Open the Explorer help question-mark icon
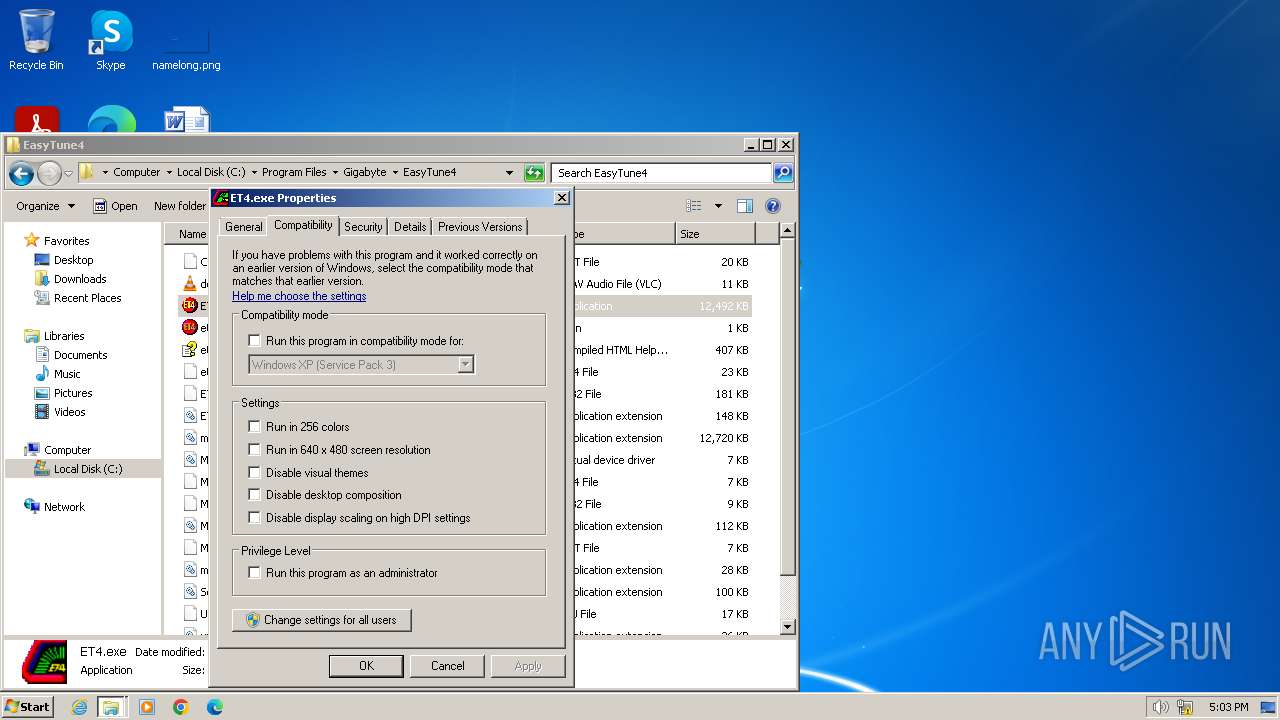The width and height of the screenshot is (1280, 720). pos(772,206)
